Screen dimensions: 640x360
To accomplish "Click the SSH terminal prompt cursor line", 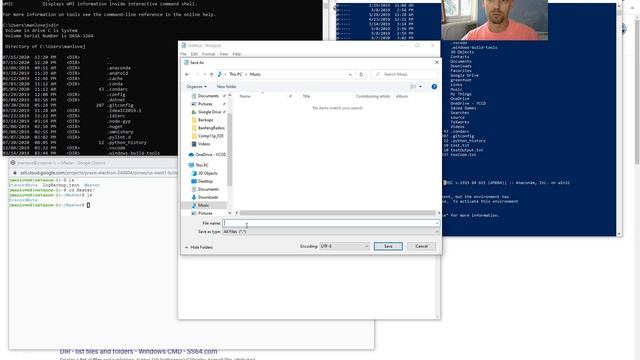I will 49,205.
